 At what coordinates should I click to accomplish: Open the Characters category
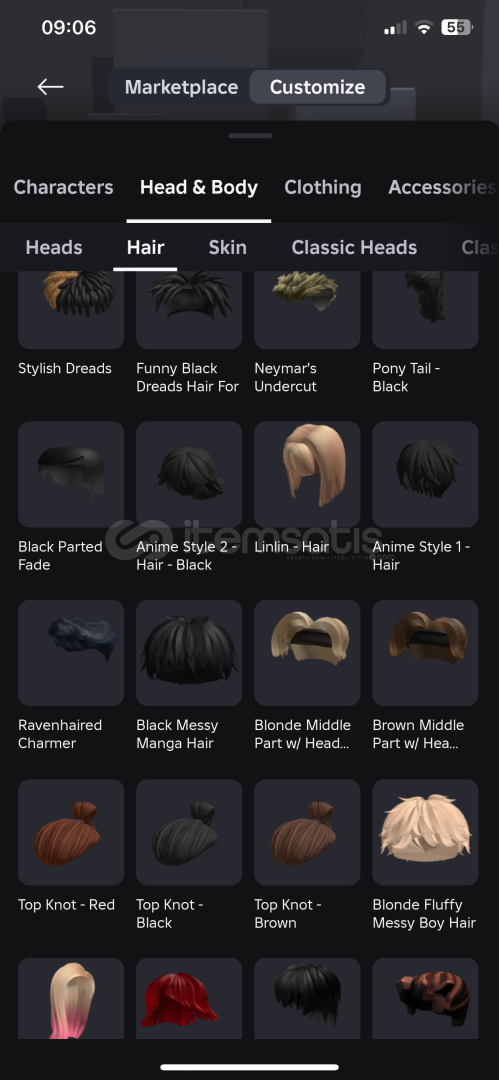coord(63,187)
